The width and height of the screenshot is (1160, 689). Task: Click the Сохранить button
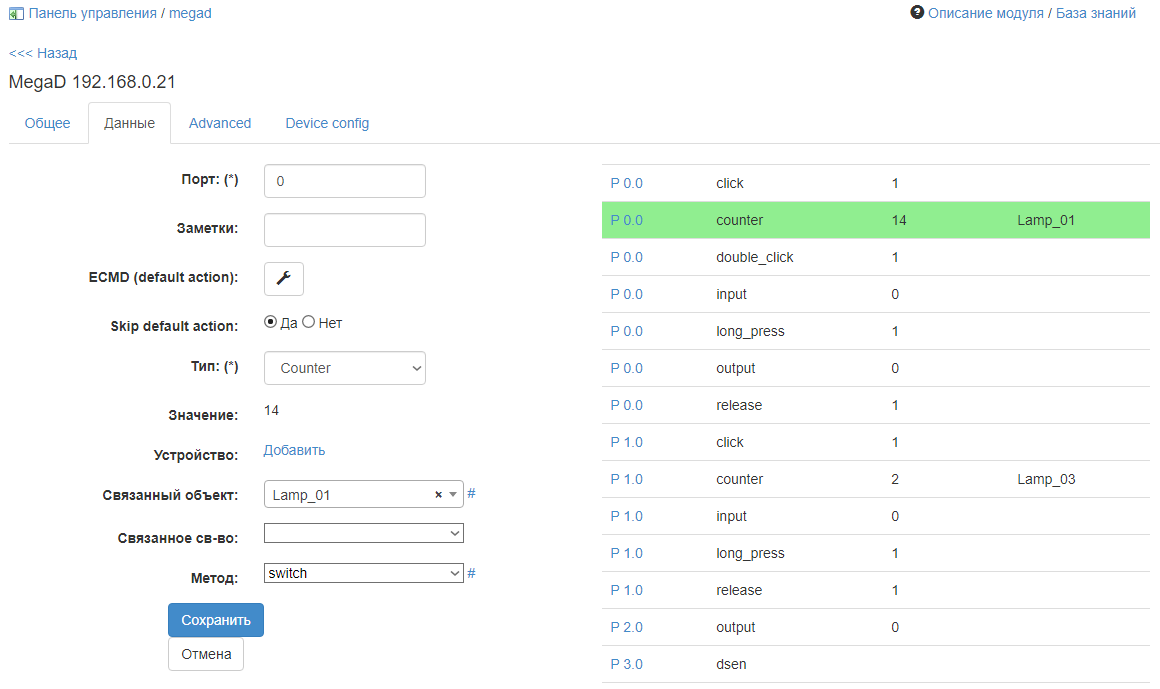pos(216,620)
